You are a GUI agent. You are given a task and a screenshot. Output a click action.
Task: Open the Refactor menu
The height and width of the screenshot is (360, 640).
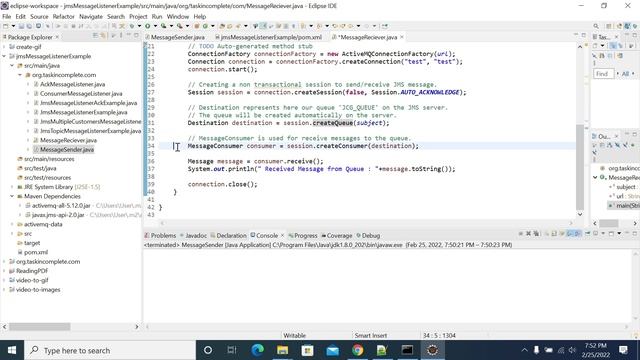pyautogui.click(x=64, y=17)
